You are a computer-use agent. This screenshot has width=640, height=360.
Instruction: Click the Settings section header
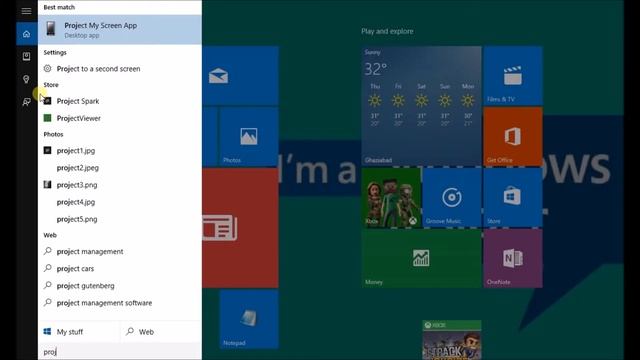click(x=55, y=52)
